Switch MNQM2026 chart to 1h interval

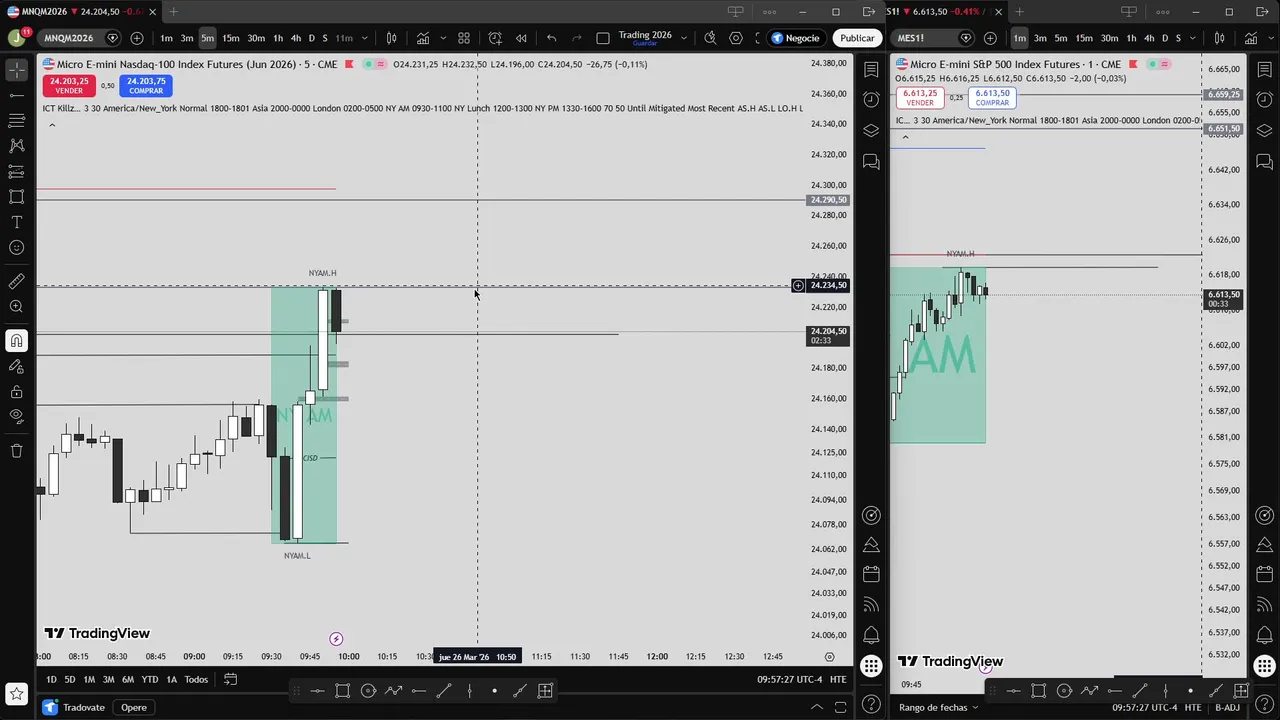tap(278, 38)
